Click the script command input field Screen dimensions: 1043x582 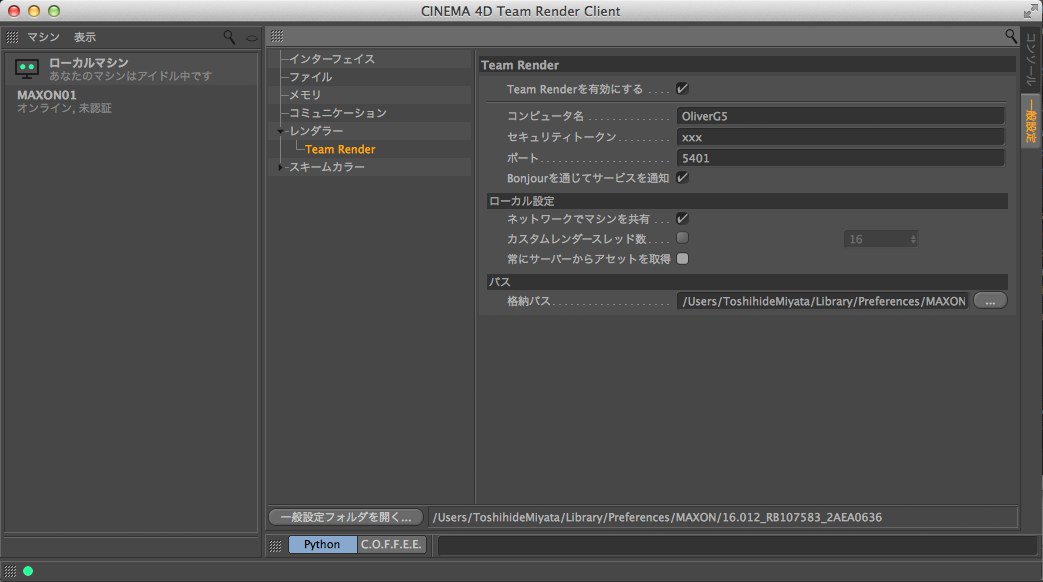coord(737,545)
